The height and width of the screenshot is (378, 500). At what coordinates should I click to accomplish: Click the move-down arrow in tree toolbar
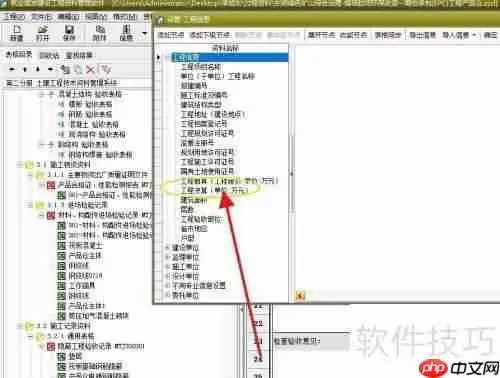coord(38,69)
